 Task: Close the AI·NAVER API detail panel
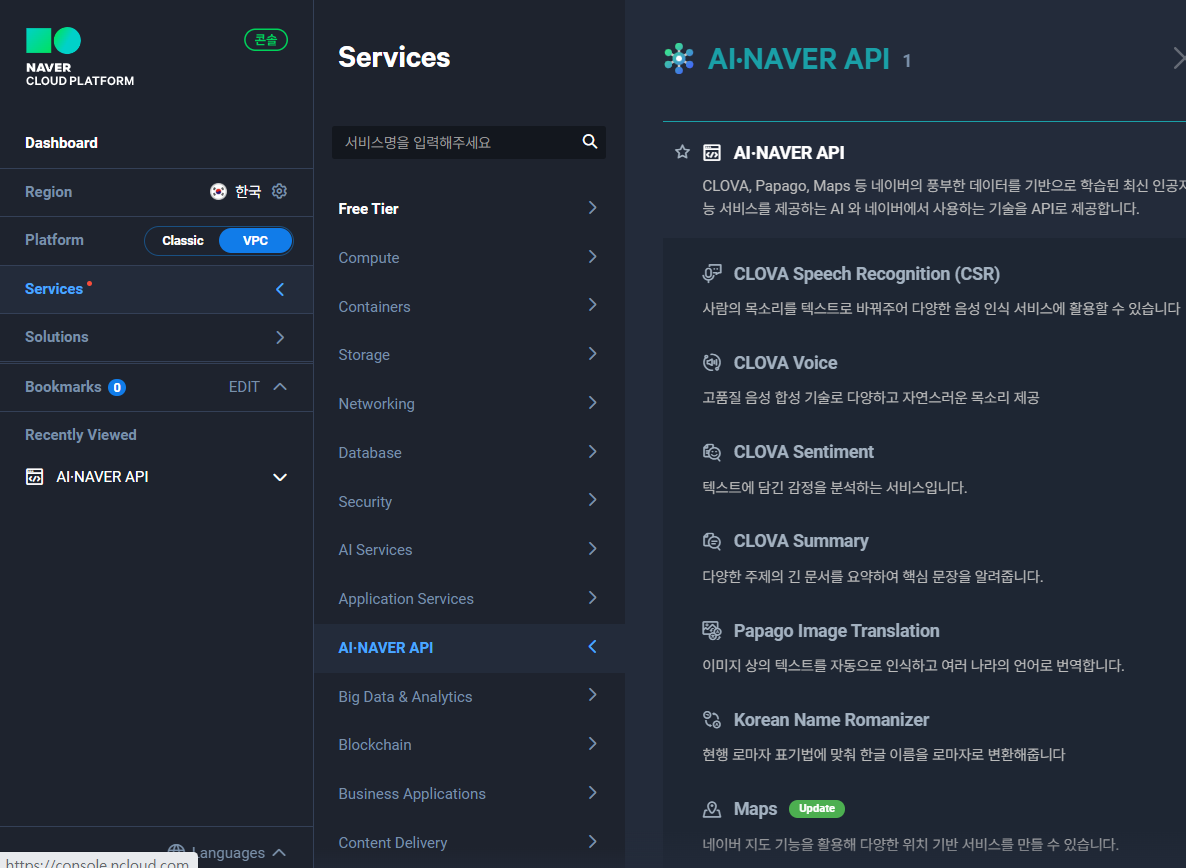(x=1178, y=58)
